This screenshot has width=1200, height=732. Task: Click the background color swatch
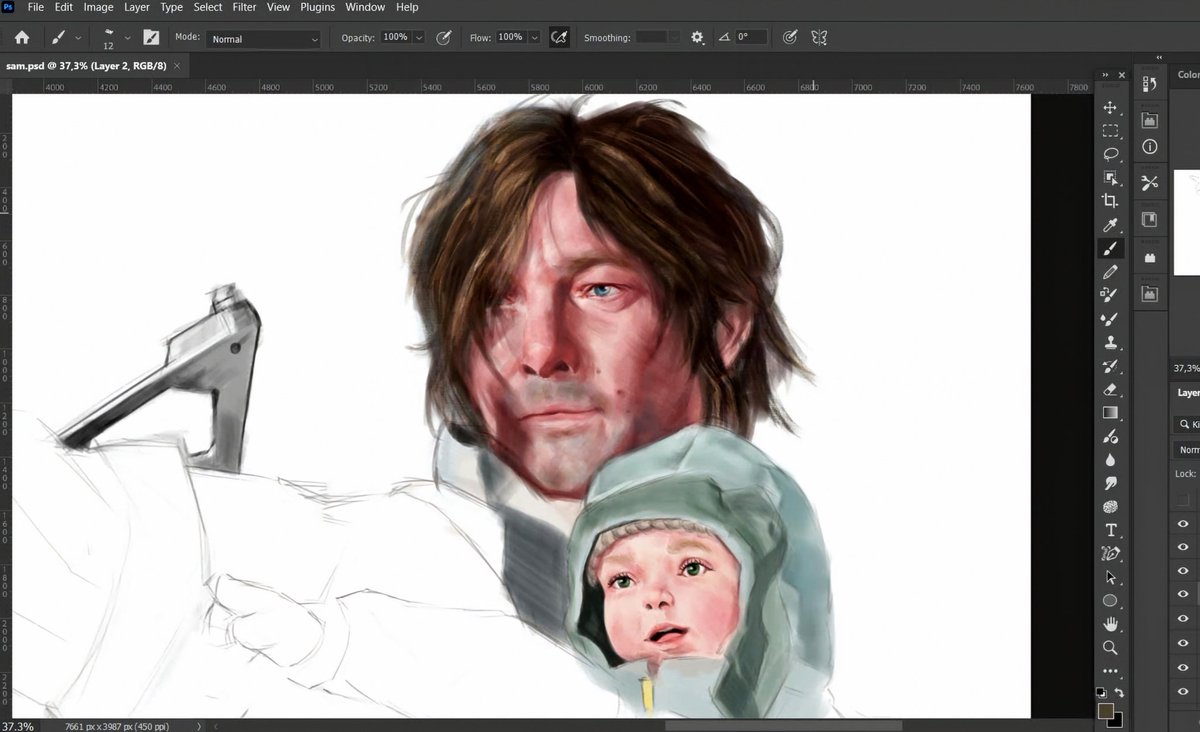tap(1117, 721)
